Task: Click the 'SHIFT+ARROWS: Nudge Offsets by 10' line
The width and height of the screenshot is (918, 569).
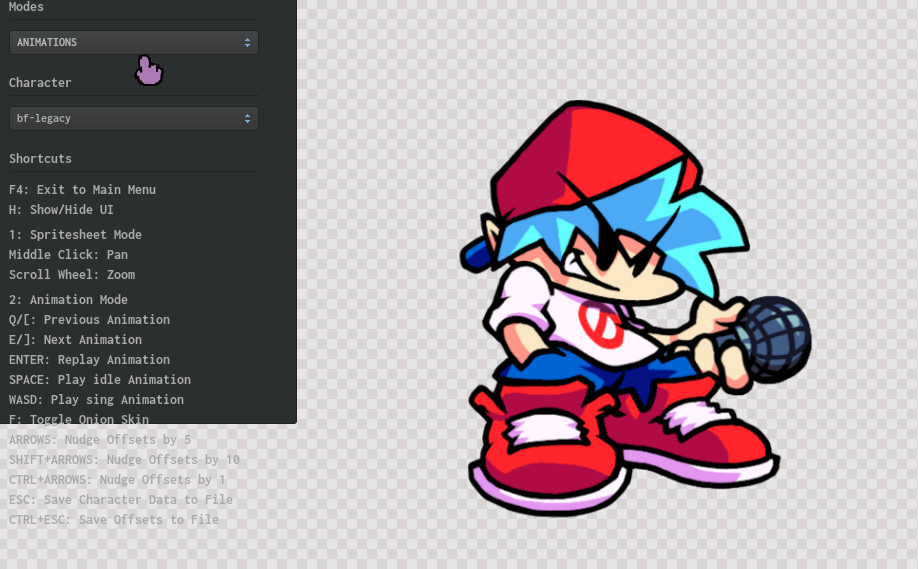Action: tap(124, 460)
